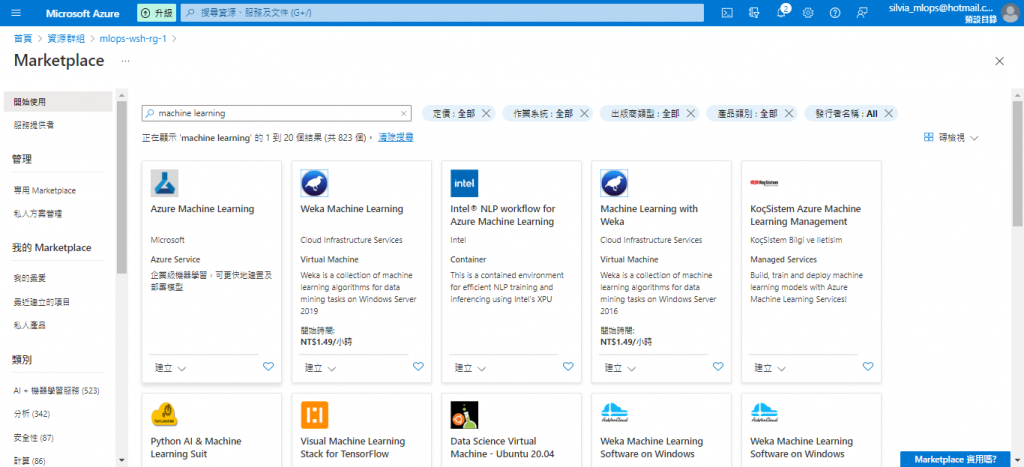
Task: Remove the 定價 : 全部 filter
Action: [x=486, y=114]
